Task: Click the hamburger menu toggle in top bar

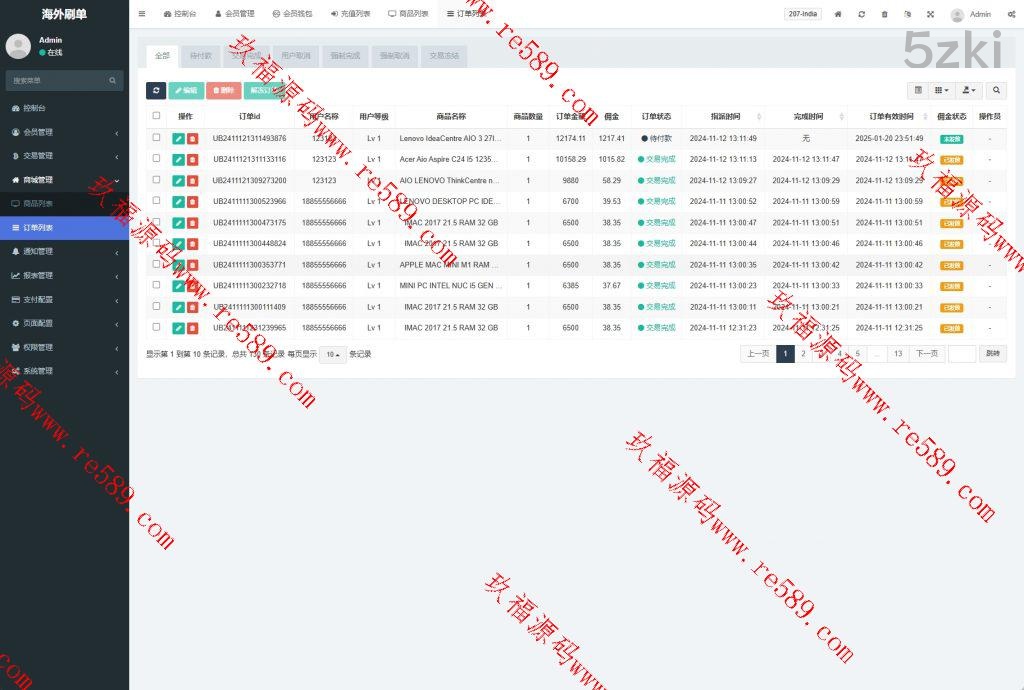Action: [x=142, y=14]
